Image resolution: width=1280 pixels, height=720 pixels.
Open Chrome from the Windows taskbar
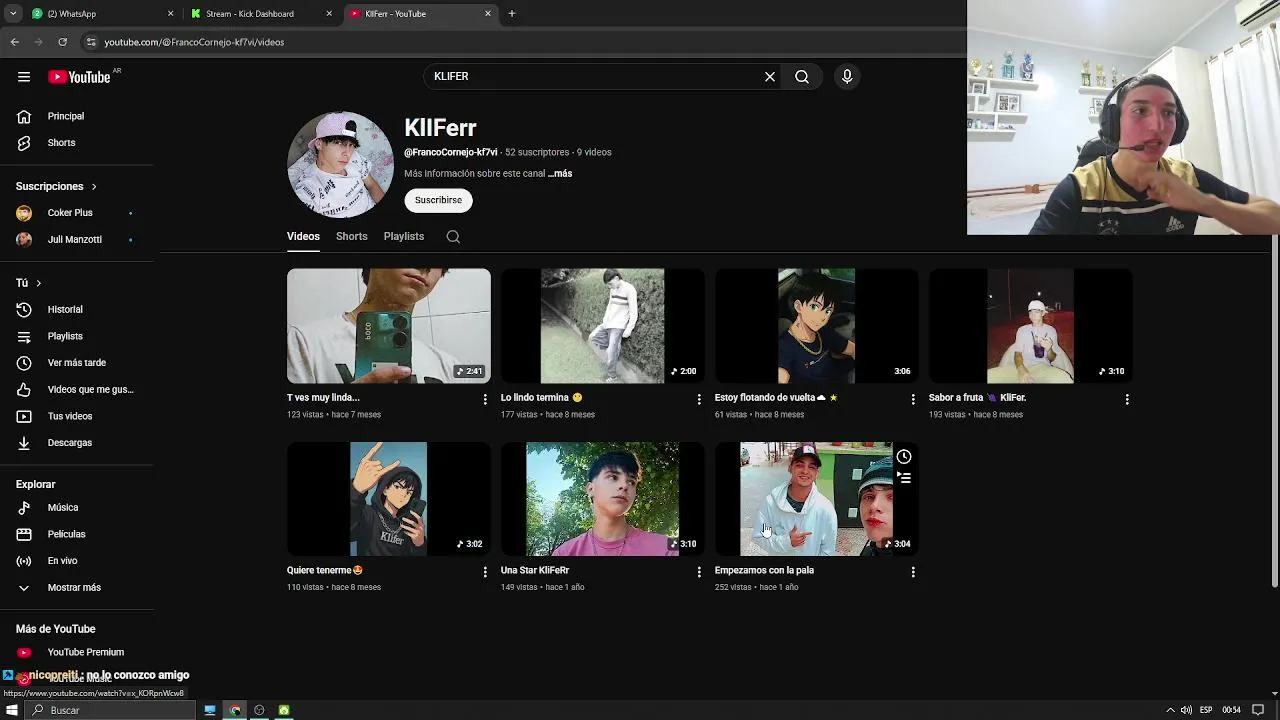235,710
